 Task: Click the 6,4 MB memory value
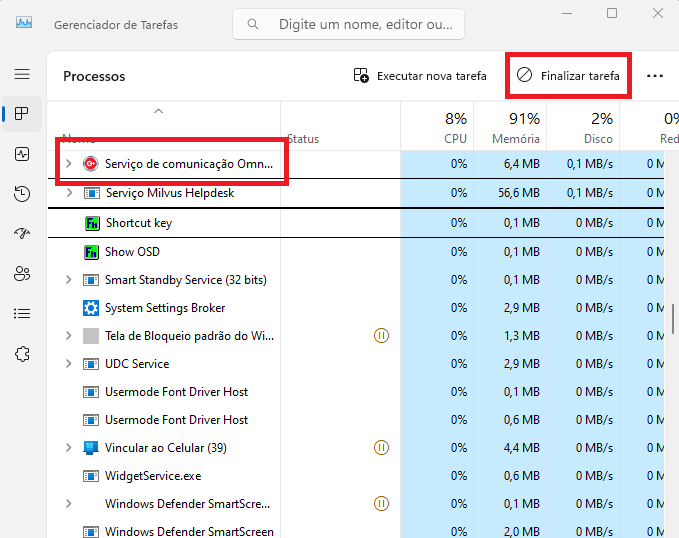click(522, 164)
